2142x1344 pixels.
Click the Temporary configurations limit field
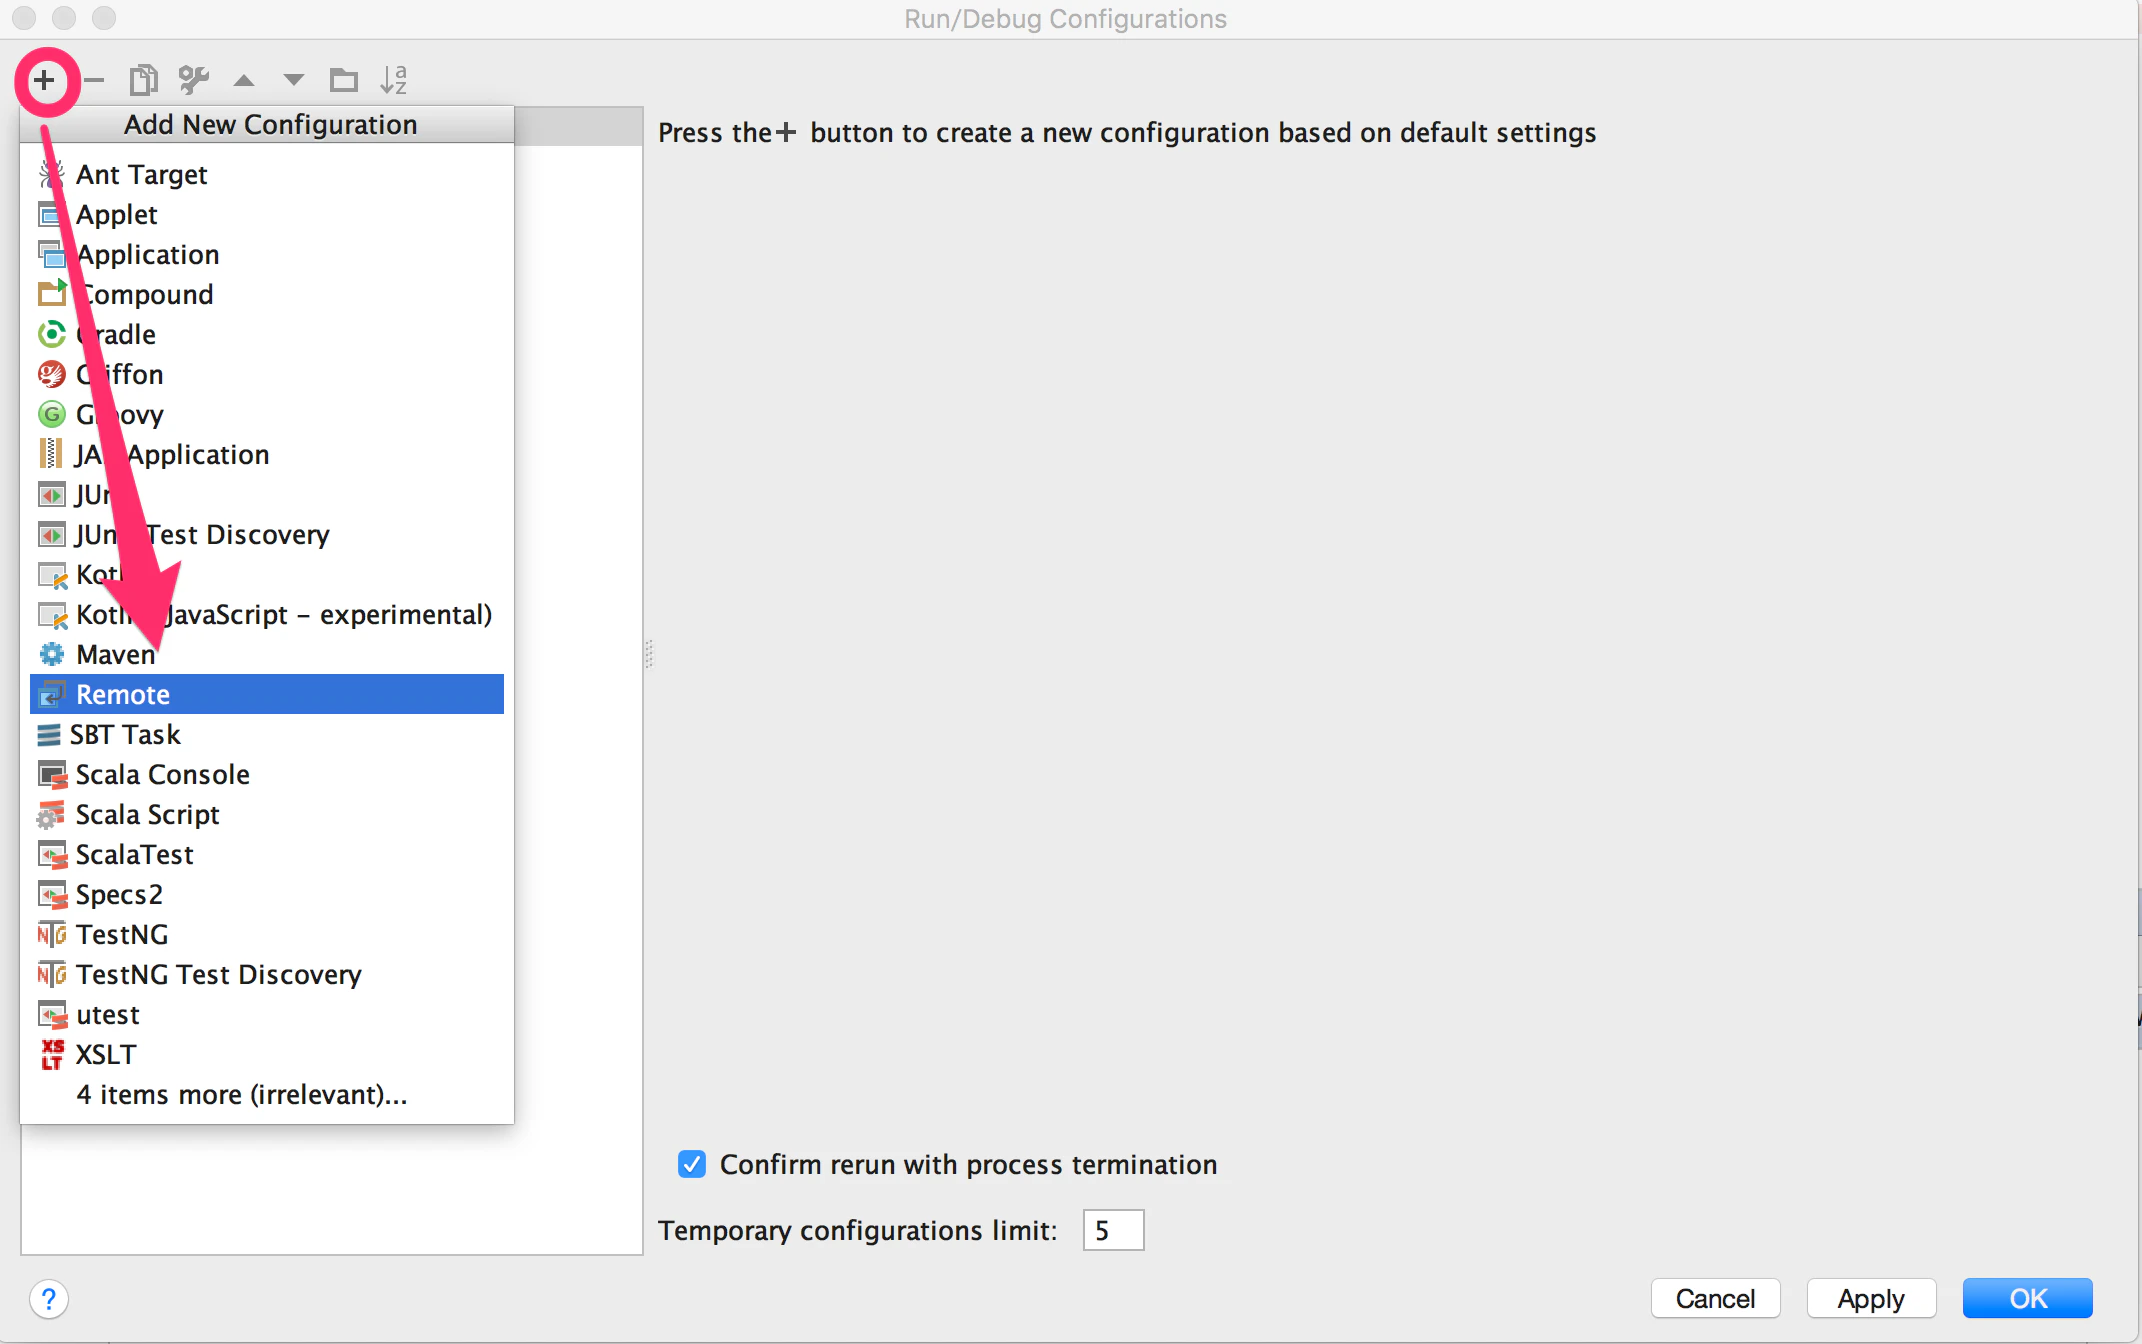1113,1230
